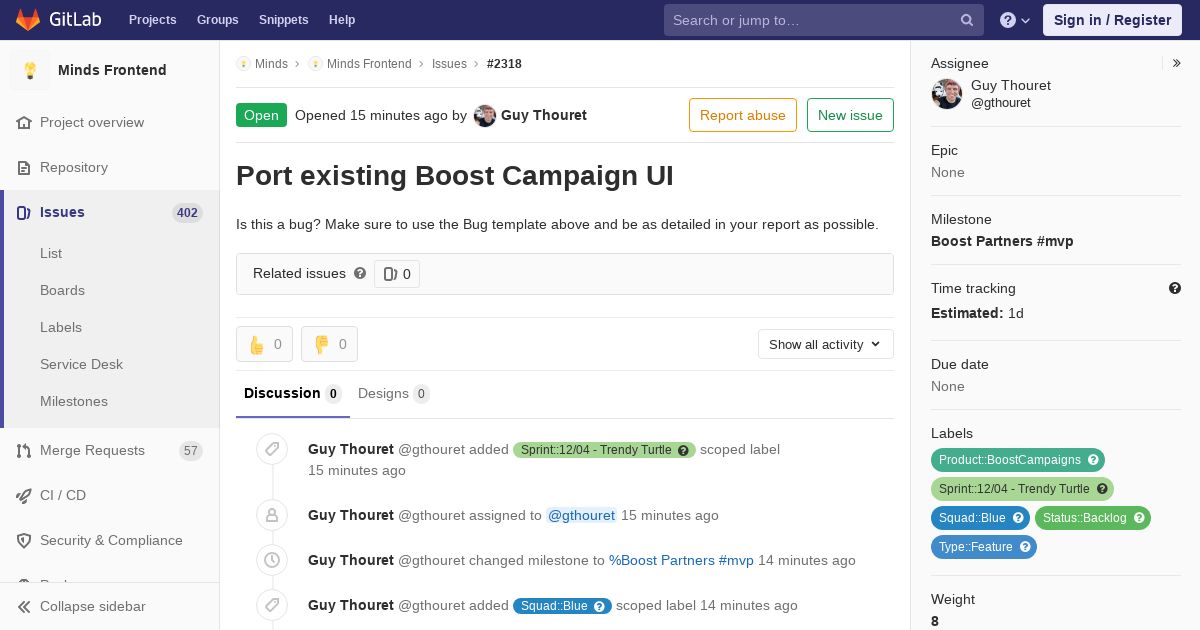Click the thumbs up reaction button
1200x630 pixels.
pyautogui.click(x=265, y=344)
